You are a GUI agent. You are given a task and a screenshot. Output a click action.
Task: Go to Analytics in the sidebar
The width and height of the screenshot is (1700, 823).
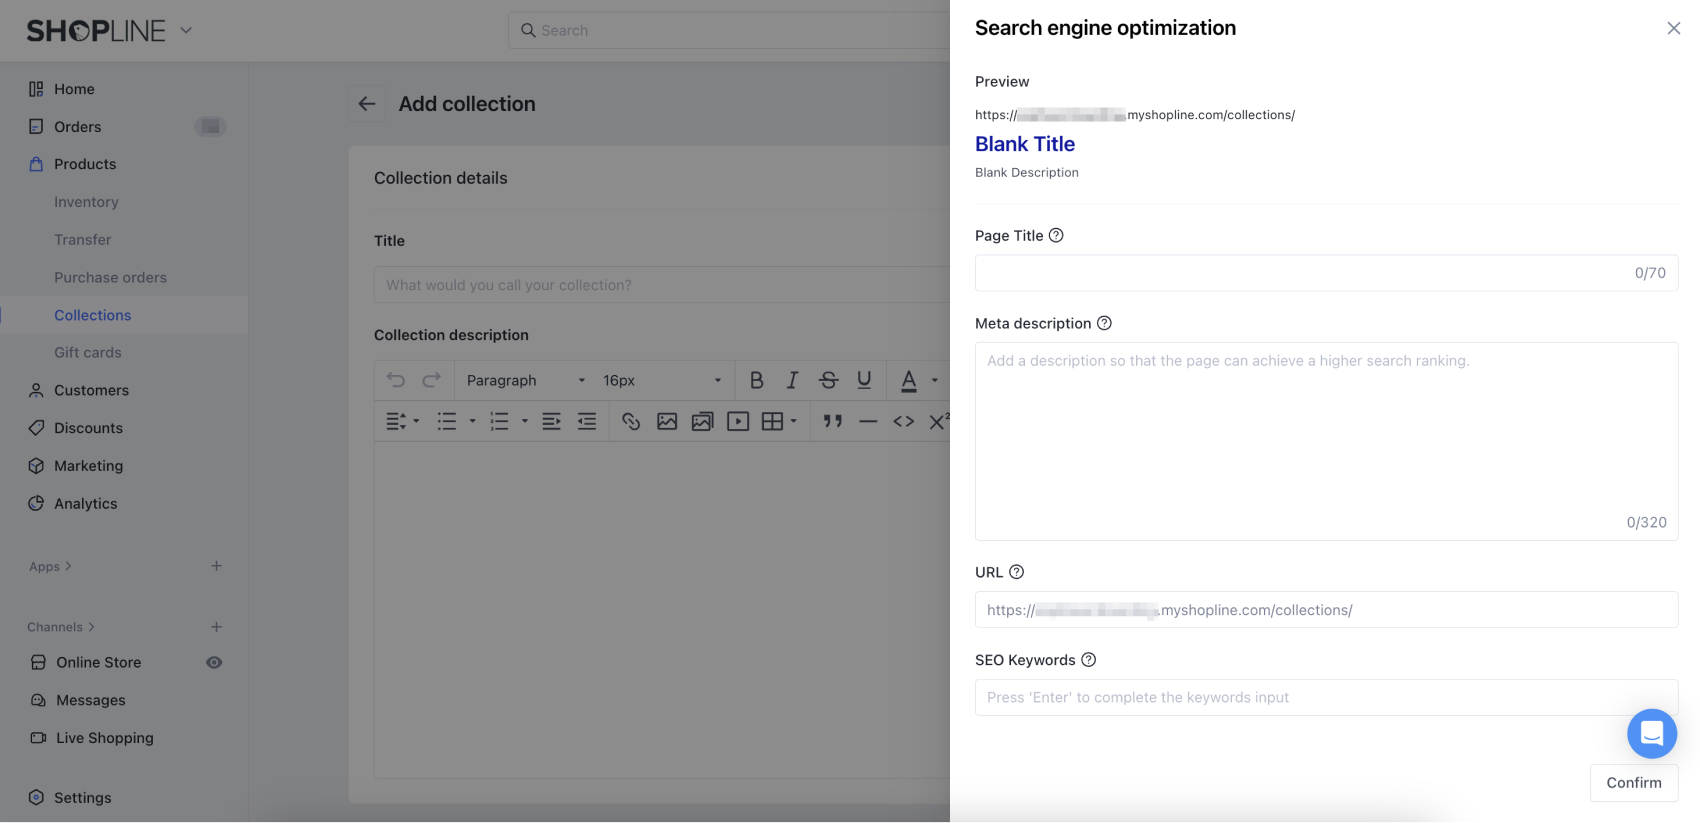(85, 504)
